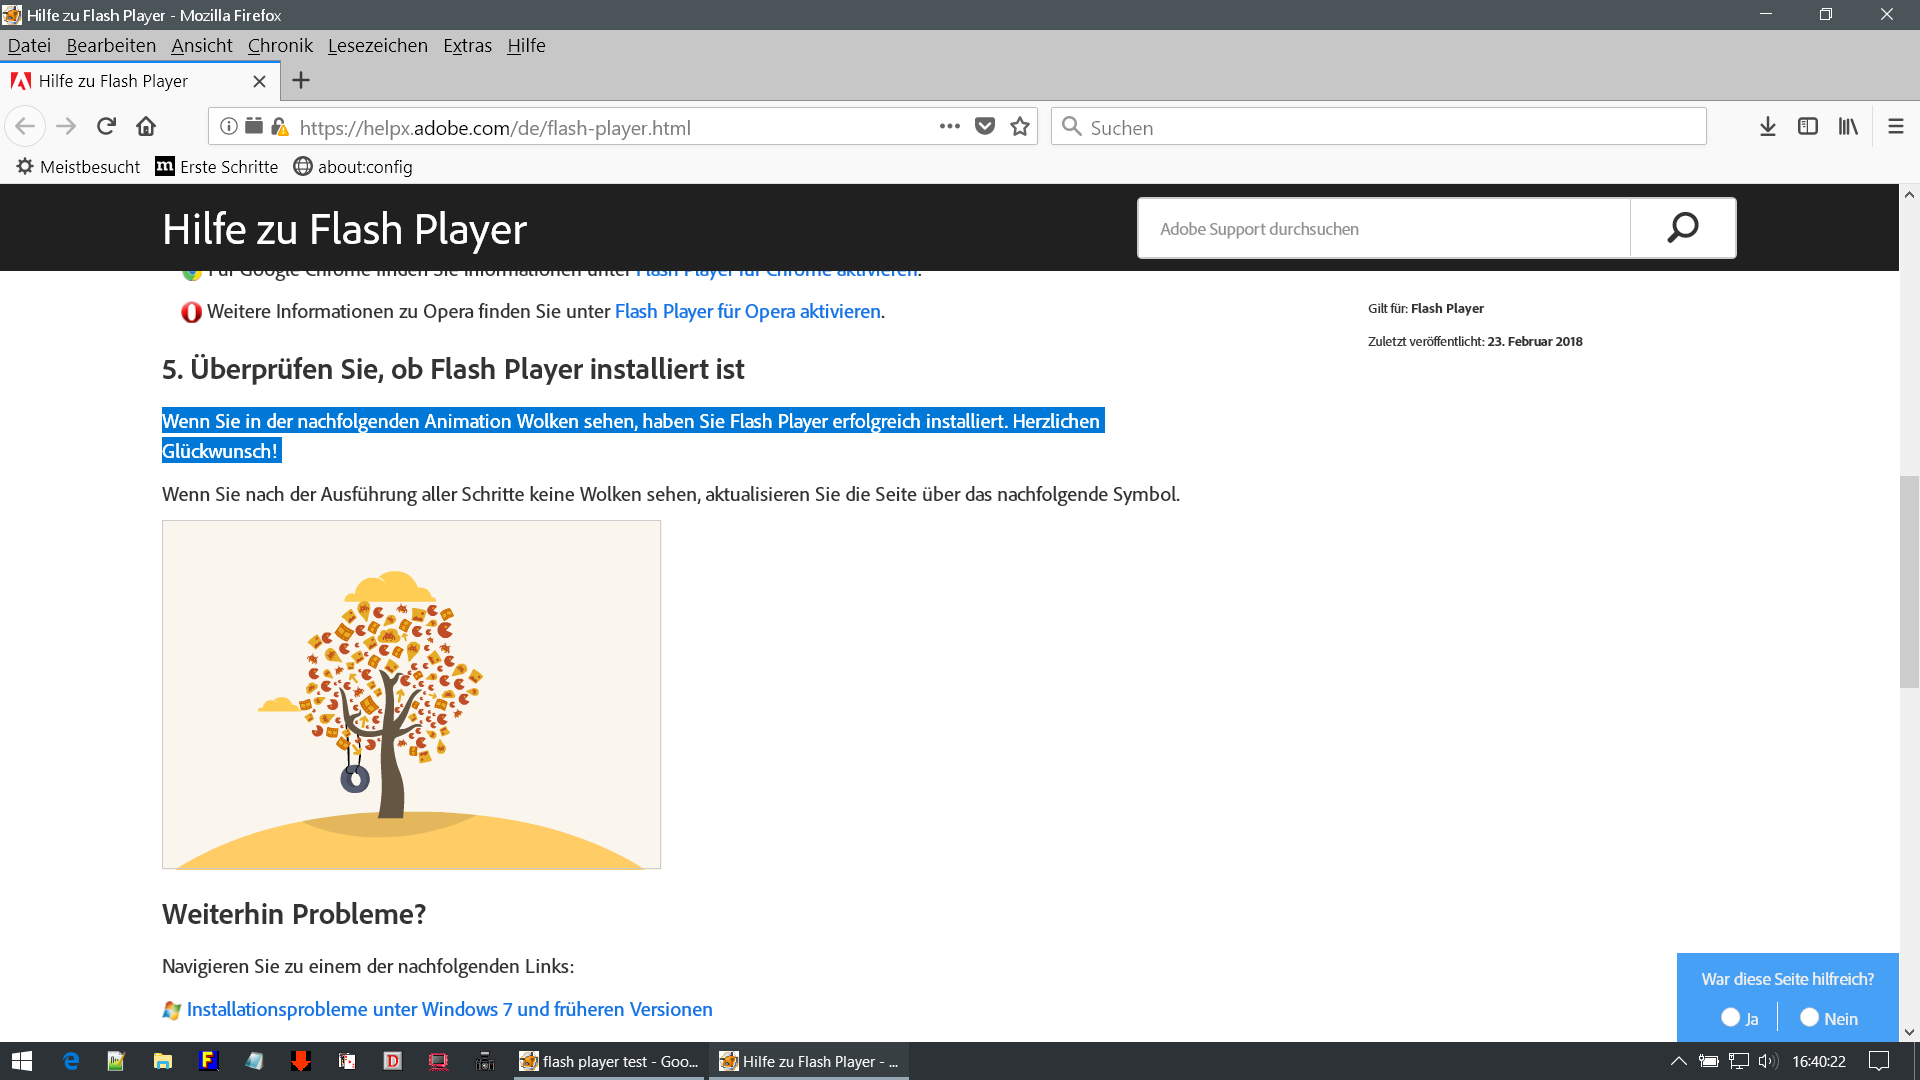Show hidden system tray icons
Viewport: 1920px width, 1080px height.
click(x=1678, y=1061)
